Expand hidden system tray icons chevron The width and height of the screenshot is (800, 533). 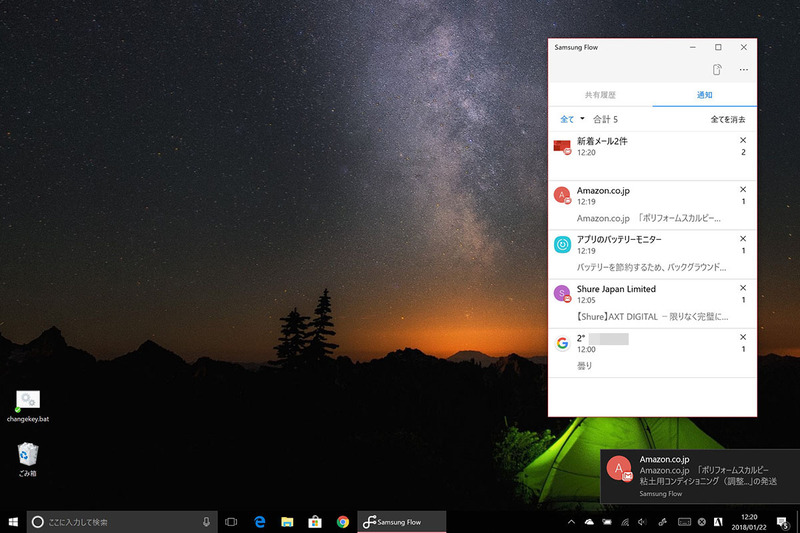(571, 522)
